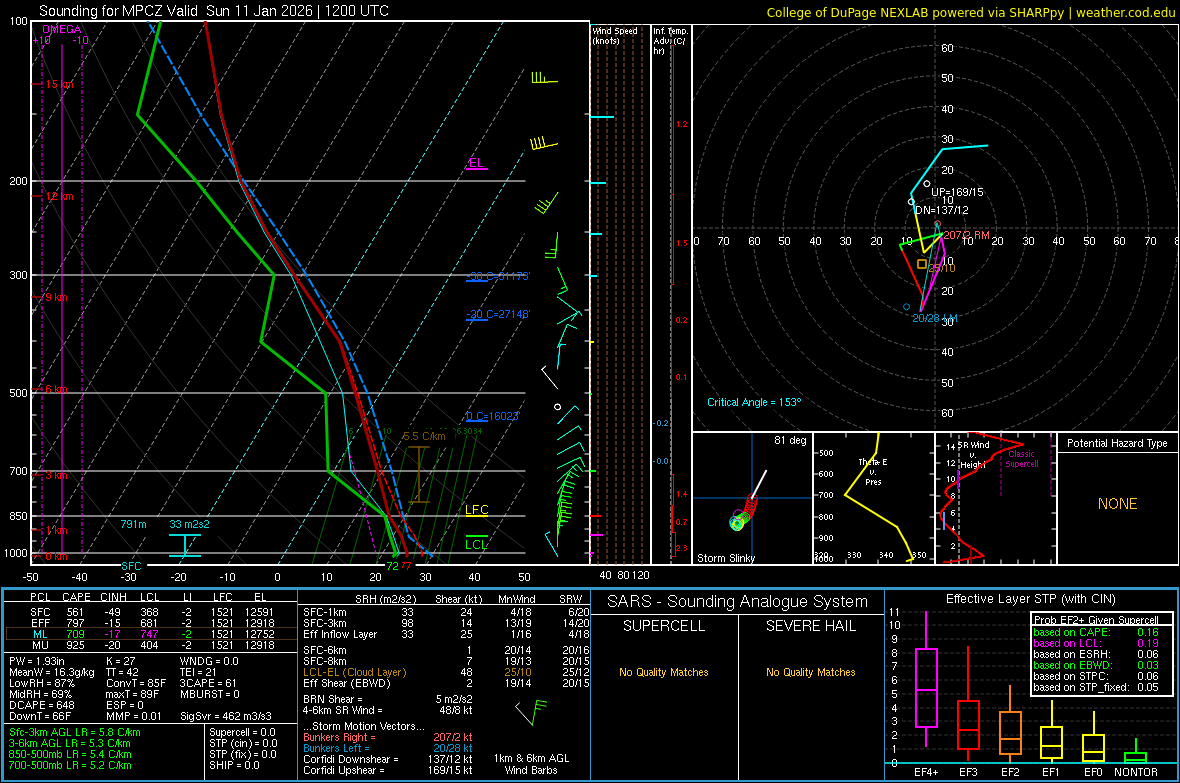1180x783 pixels.
Task: Click the 'DownT = 66F' value
Action: 40,716
